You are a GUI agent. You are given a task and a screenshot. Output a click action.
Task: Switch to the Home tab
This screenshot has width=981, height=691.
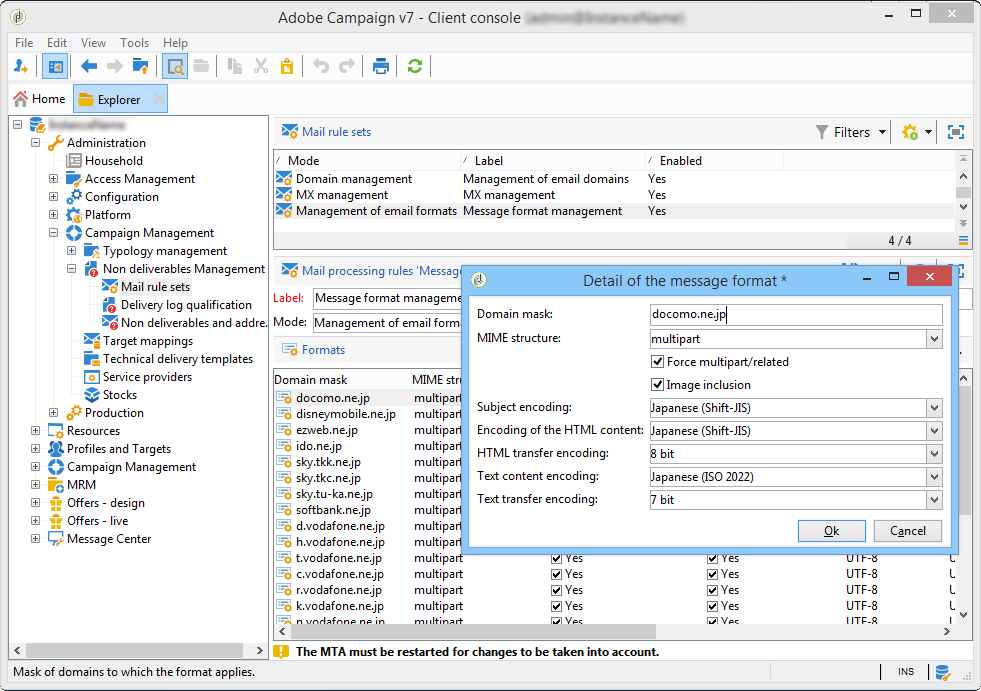(x=39, y=99)
